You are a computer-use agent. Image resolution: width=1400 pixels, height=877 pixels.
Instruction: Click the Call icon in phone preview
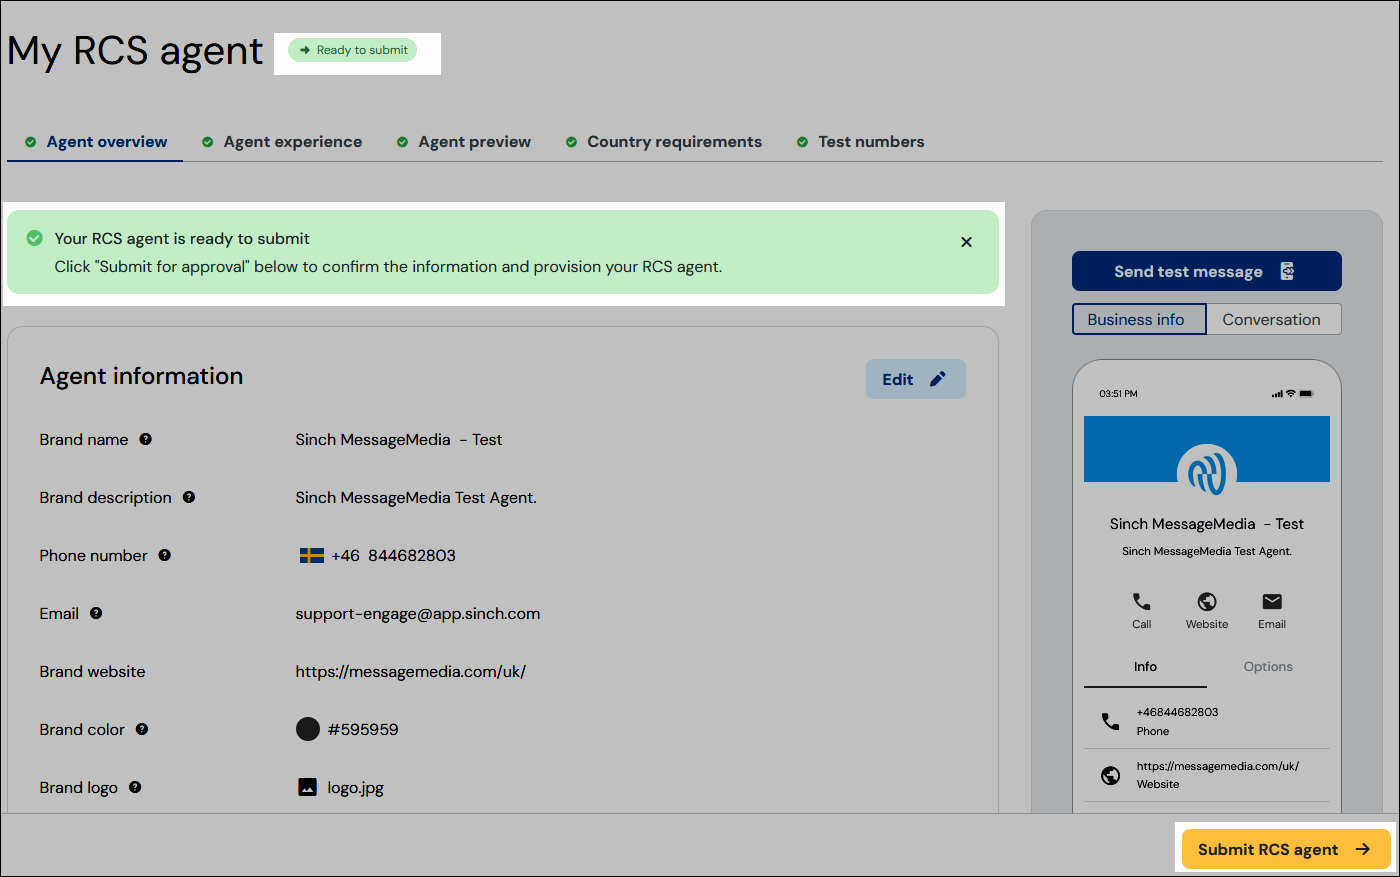tap(1141, 601)
